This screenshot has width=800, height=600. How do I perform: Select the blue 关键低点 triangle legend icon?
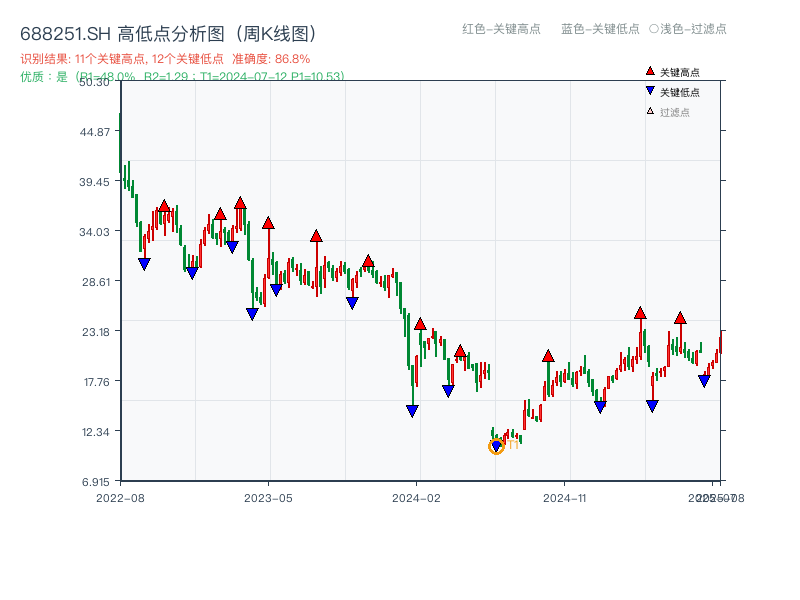tap(648, 90)
